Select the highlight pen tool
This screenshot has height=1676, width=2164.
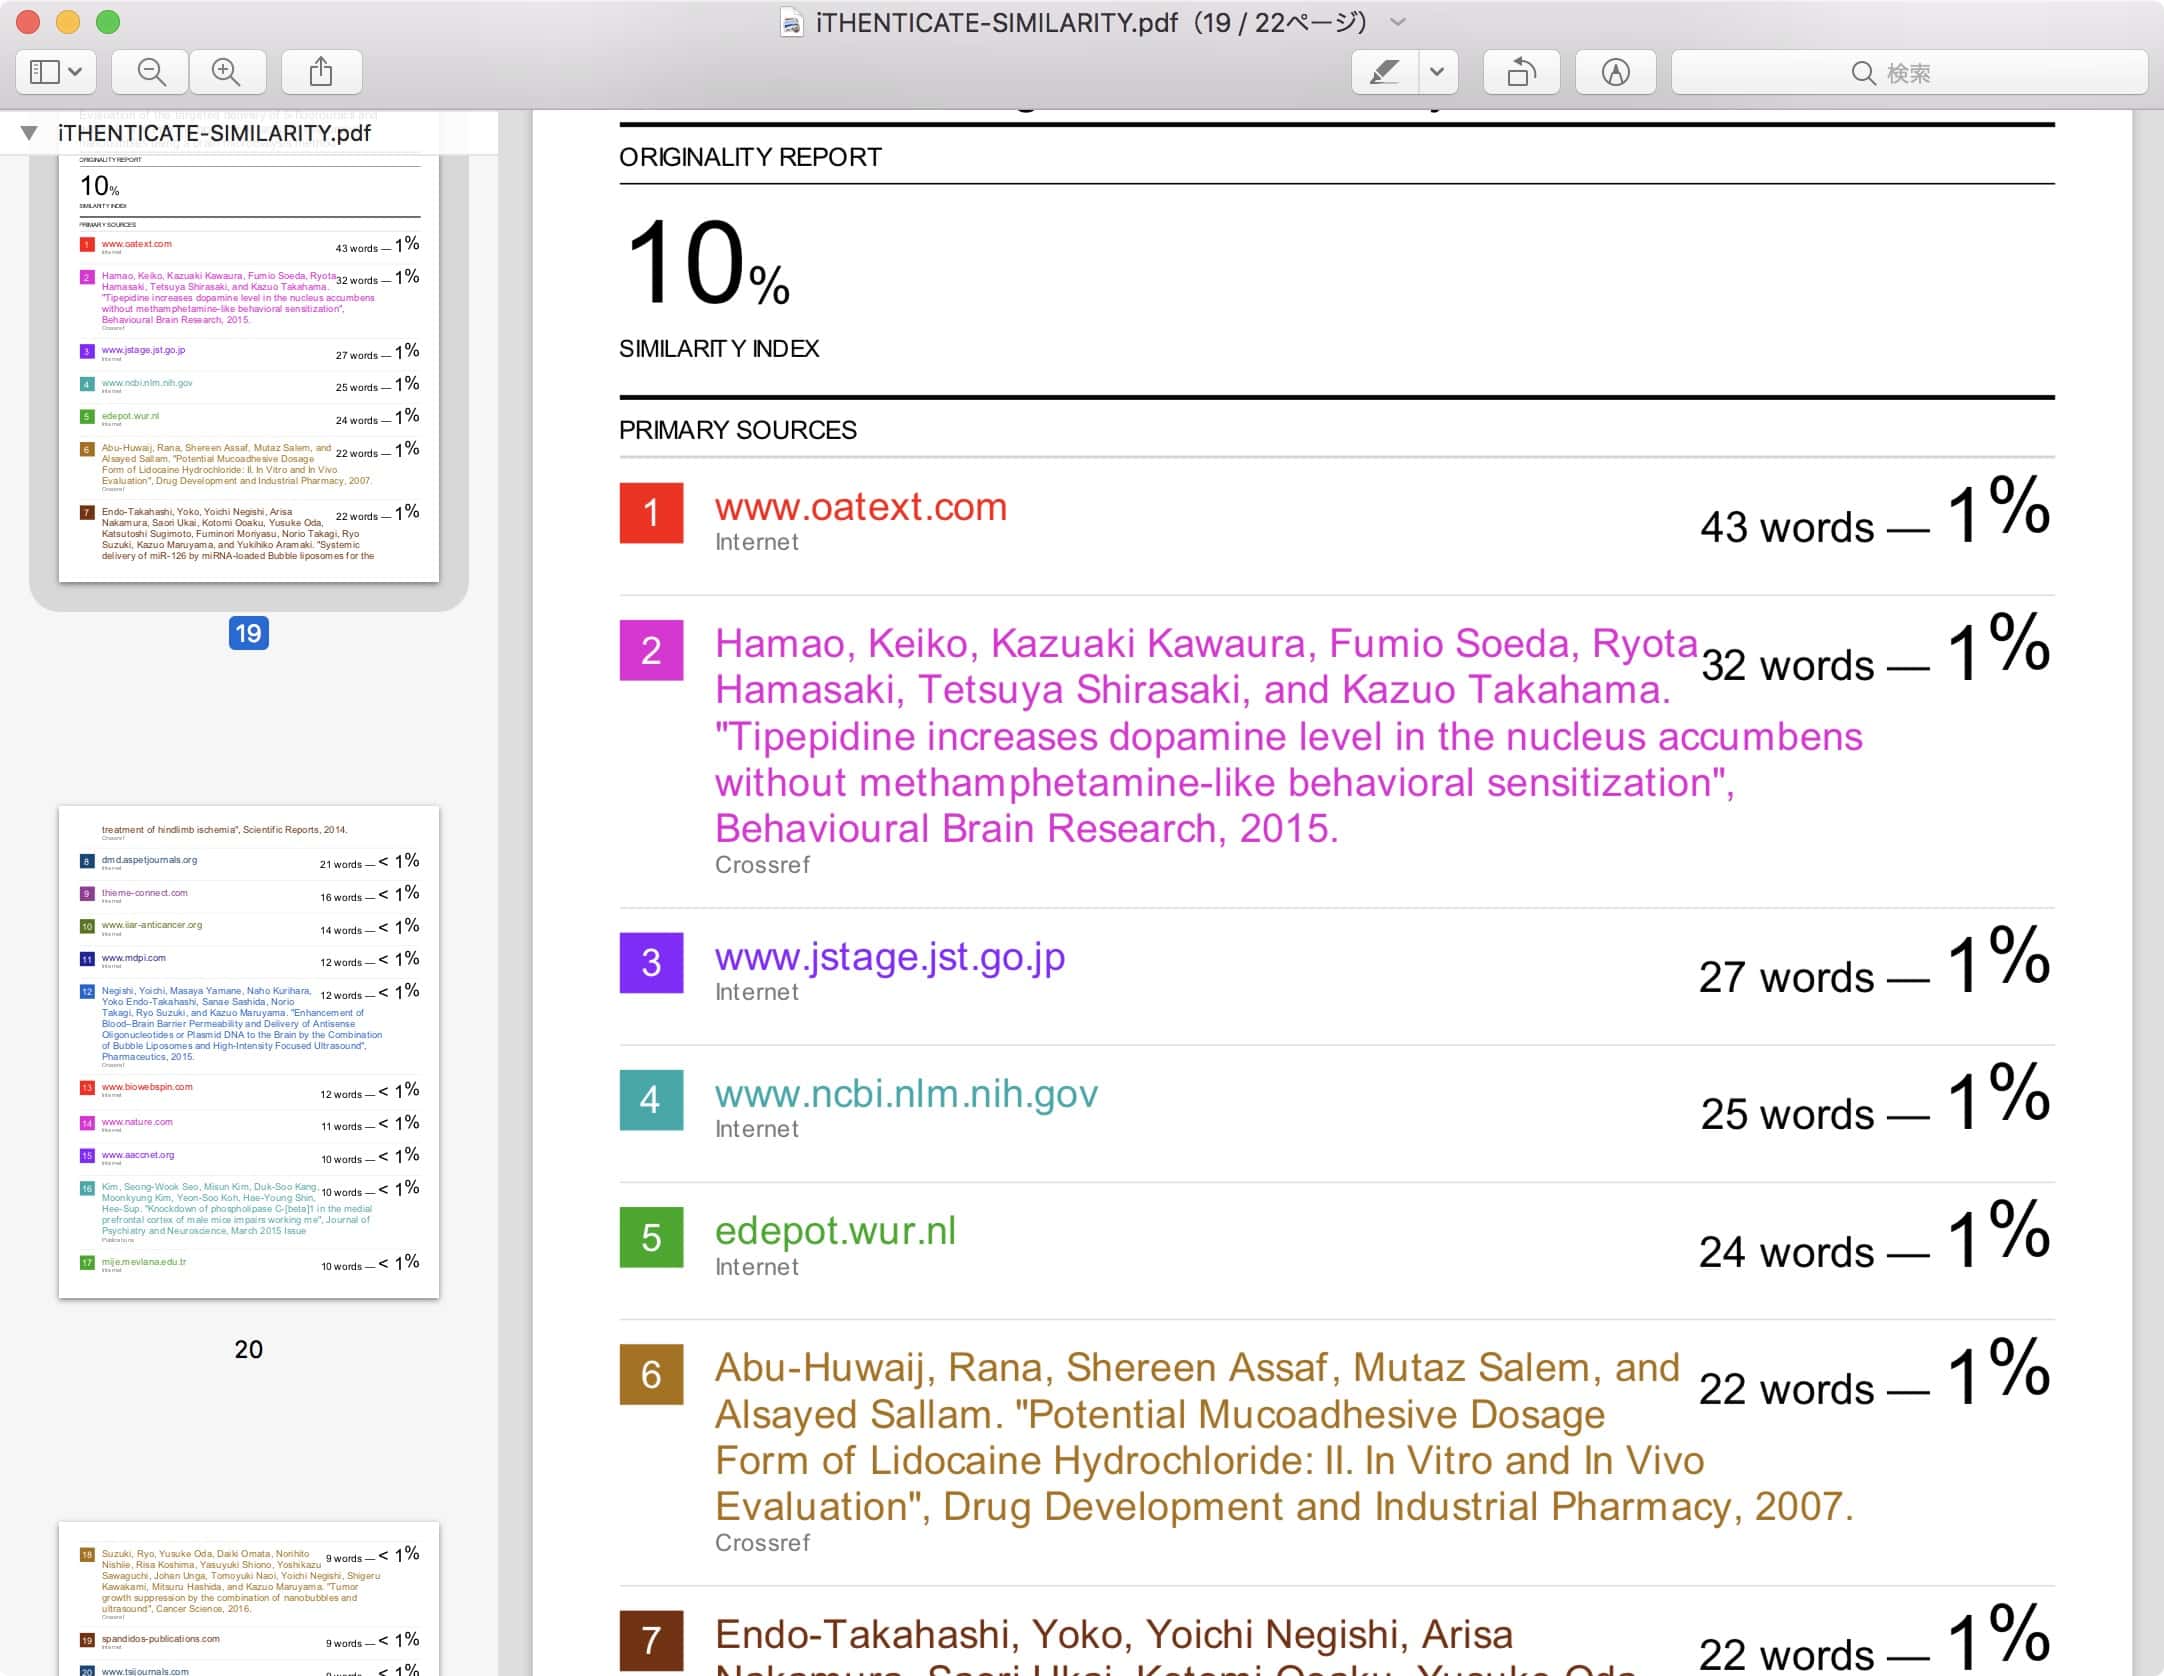1384,72
